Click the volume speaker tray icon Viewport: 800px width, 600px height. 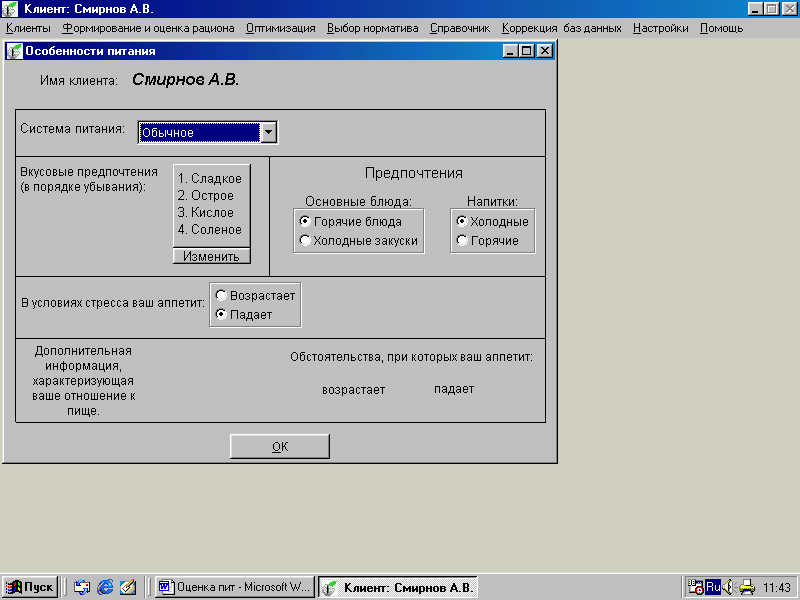tap(728, 587)
